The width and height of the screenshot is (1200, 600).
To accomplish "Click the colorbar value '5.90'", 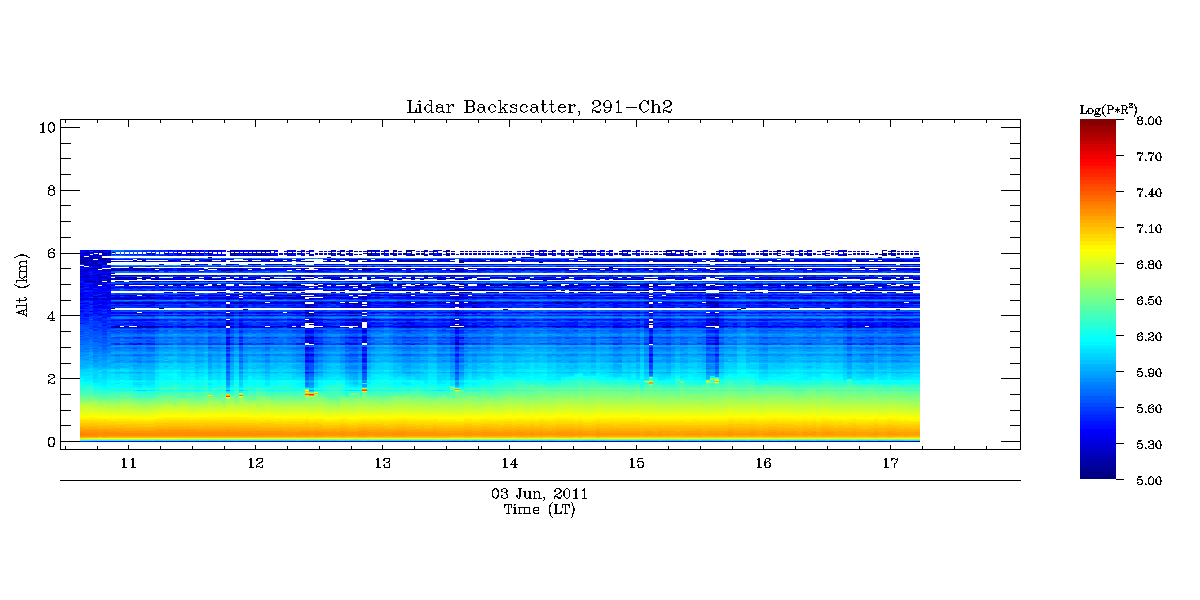I will pyautogui.click(x=1149, y=373).
